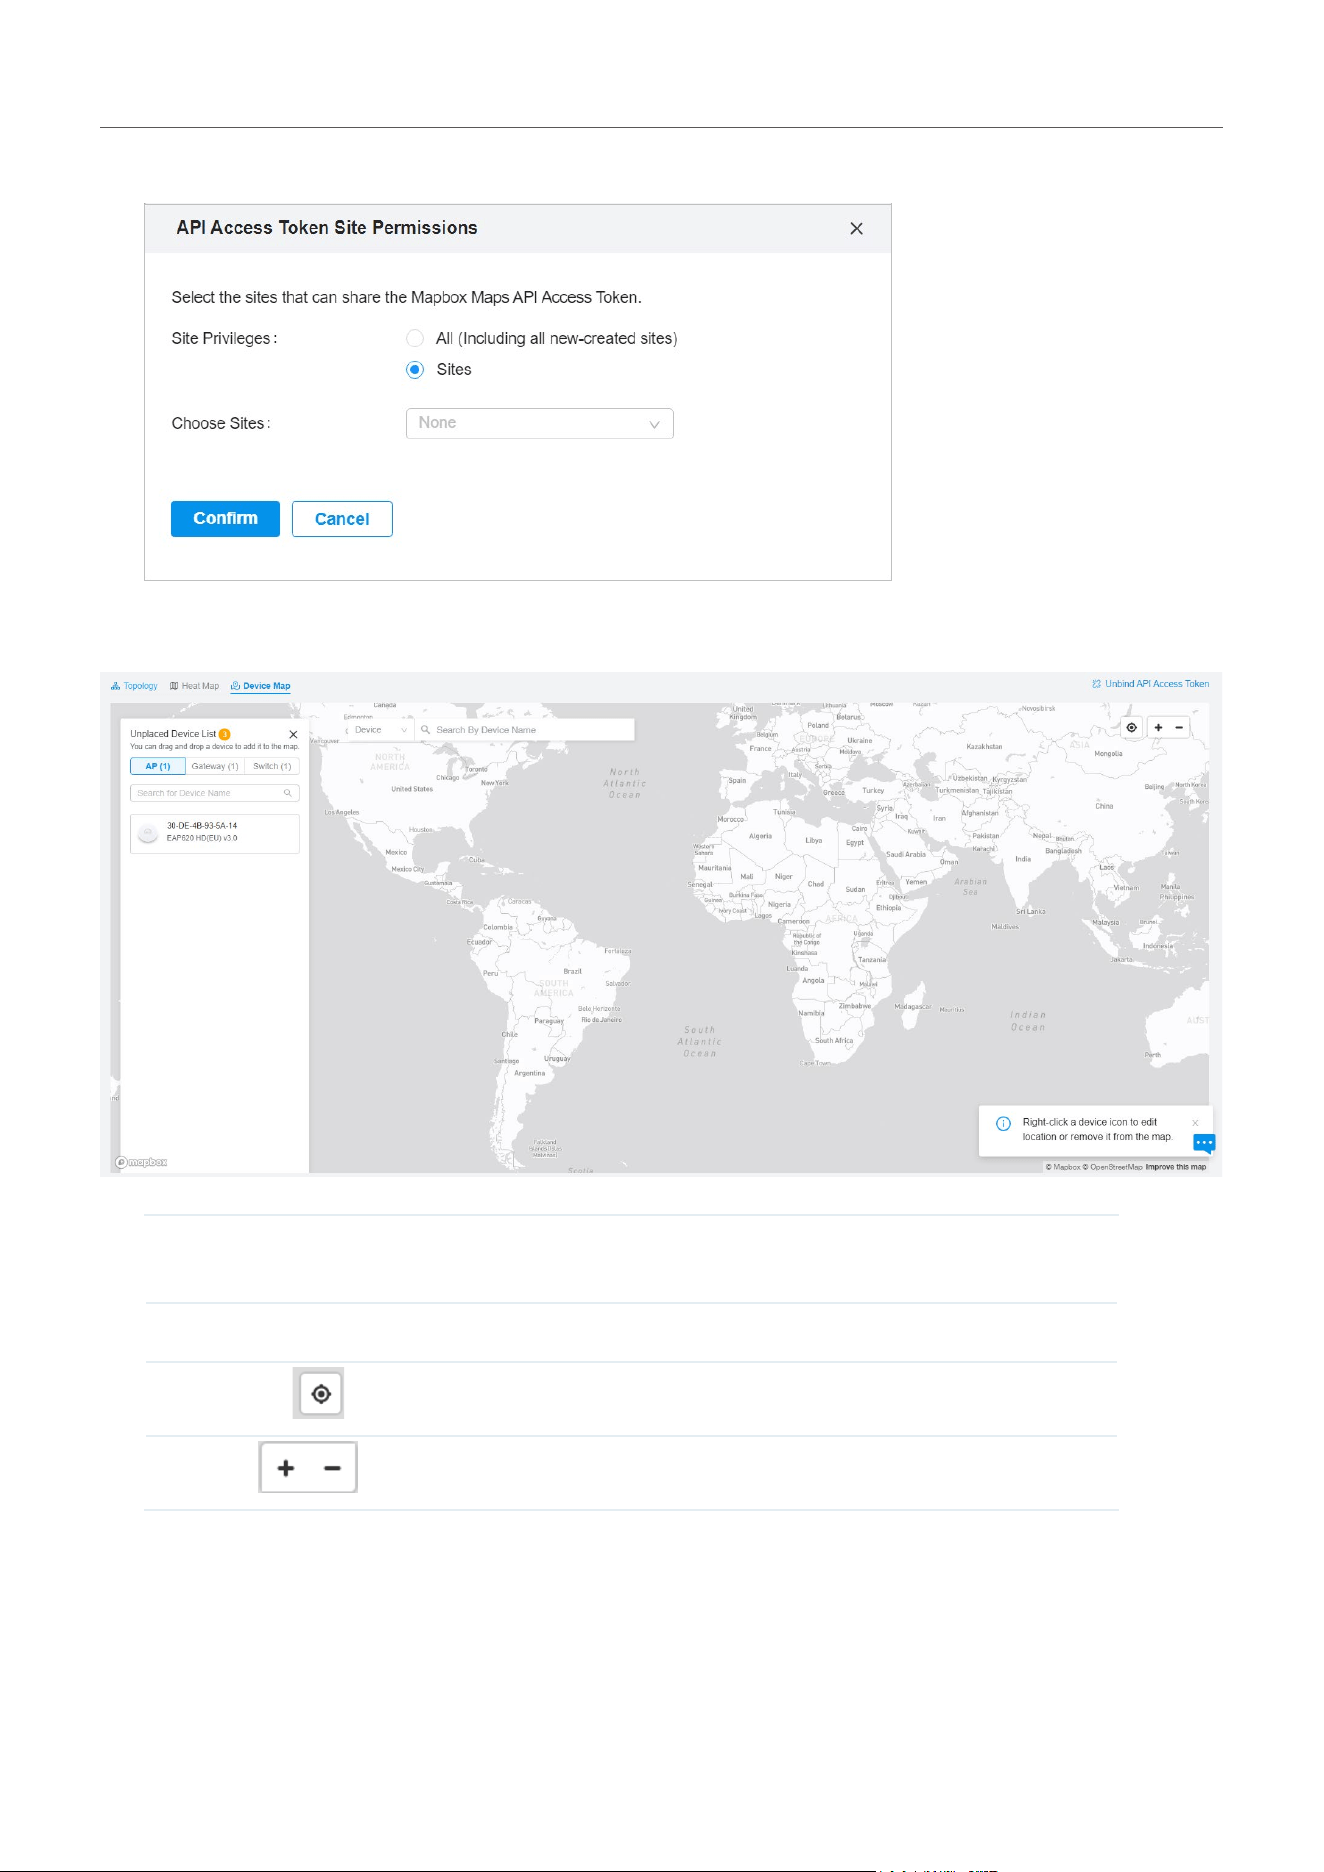Click the EAP620 HD access point device icon

coord(148,833)
